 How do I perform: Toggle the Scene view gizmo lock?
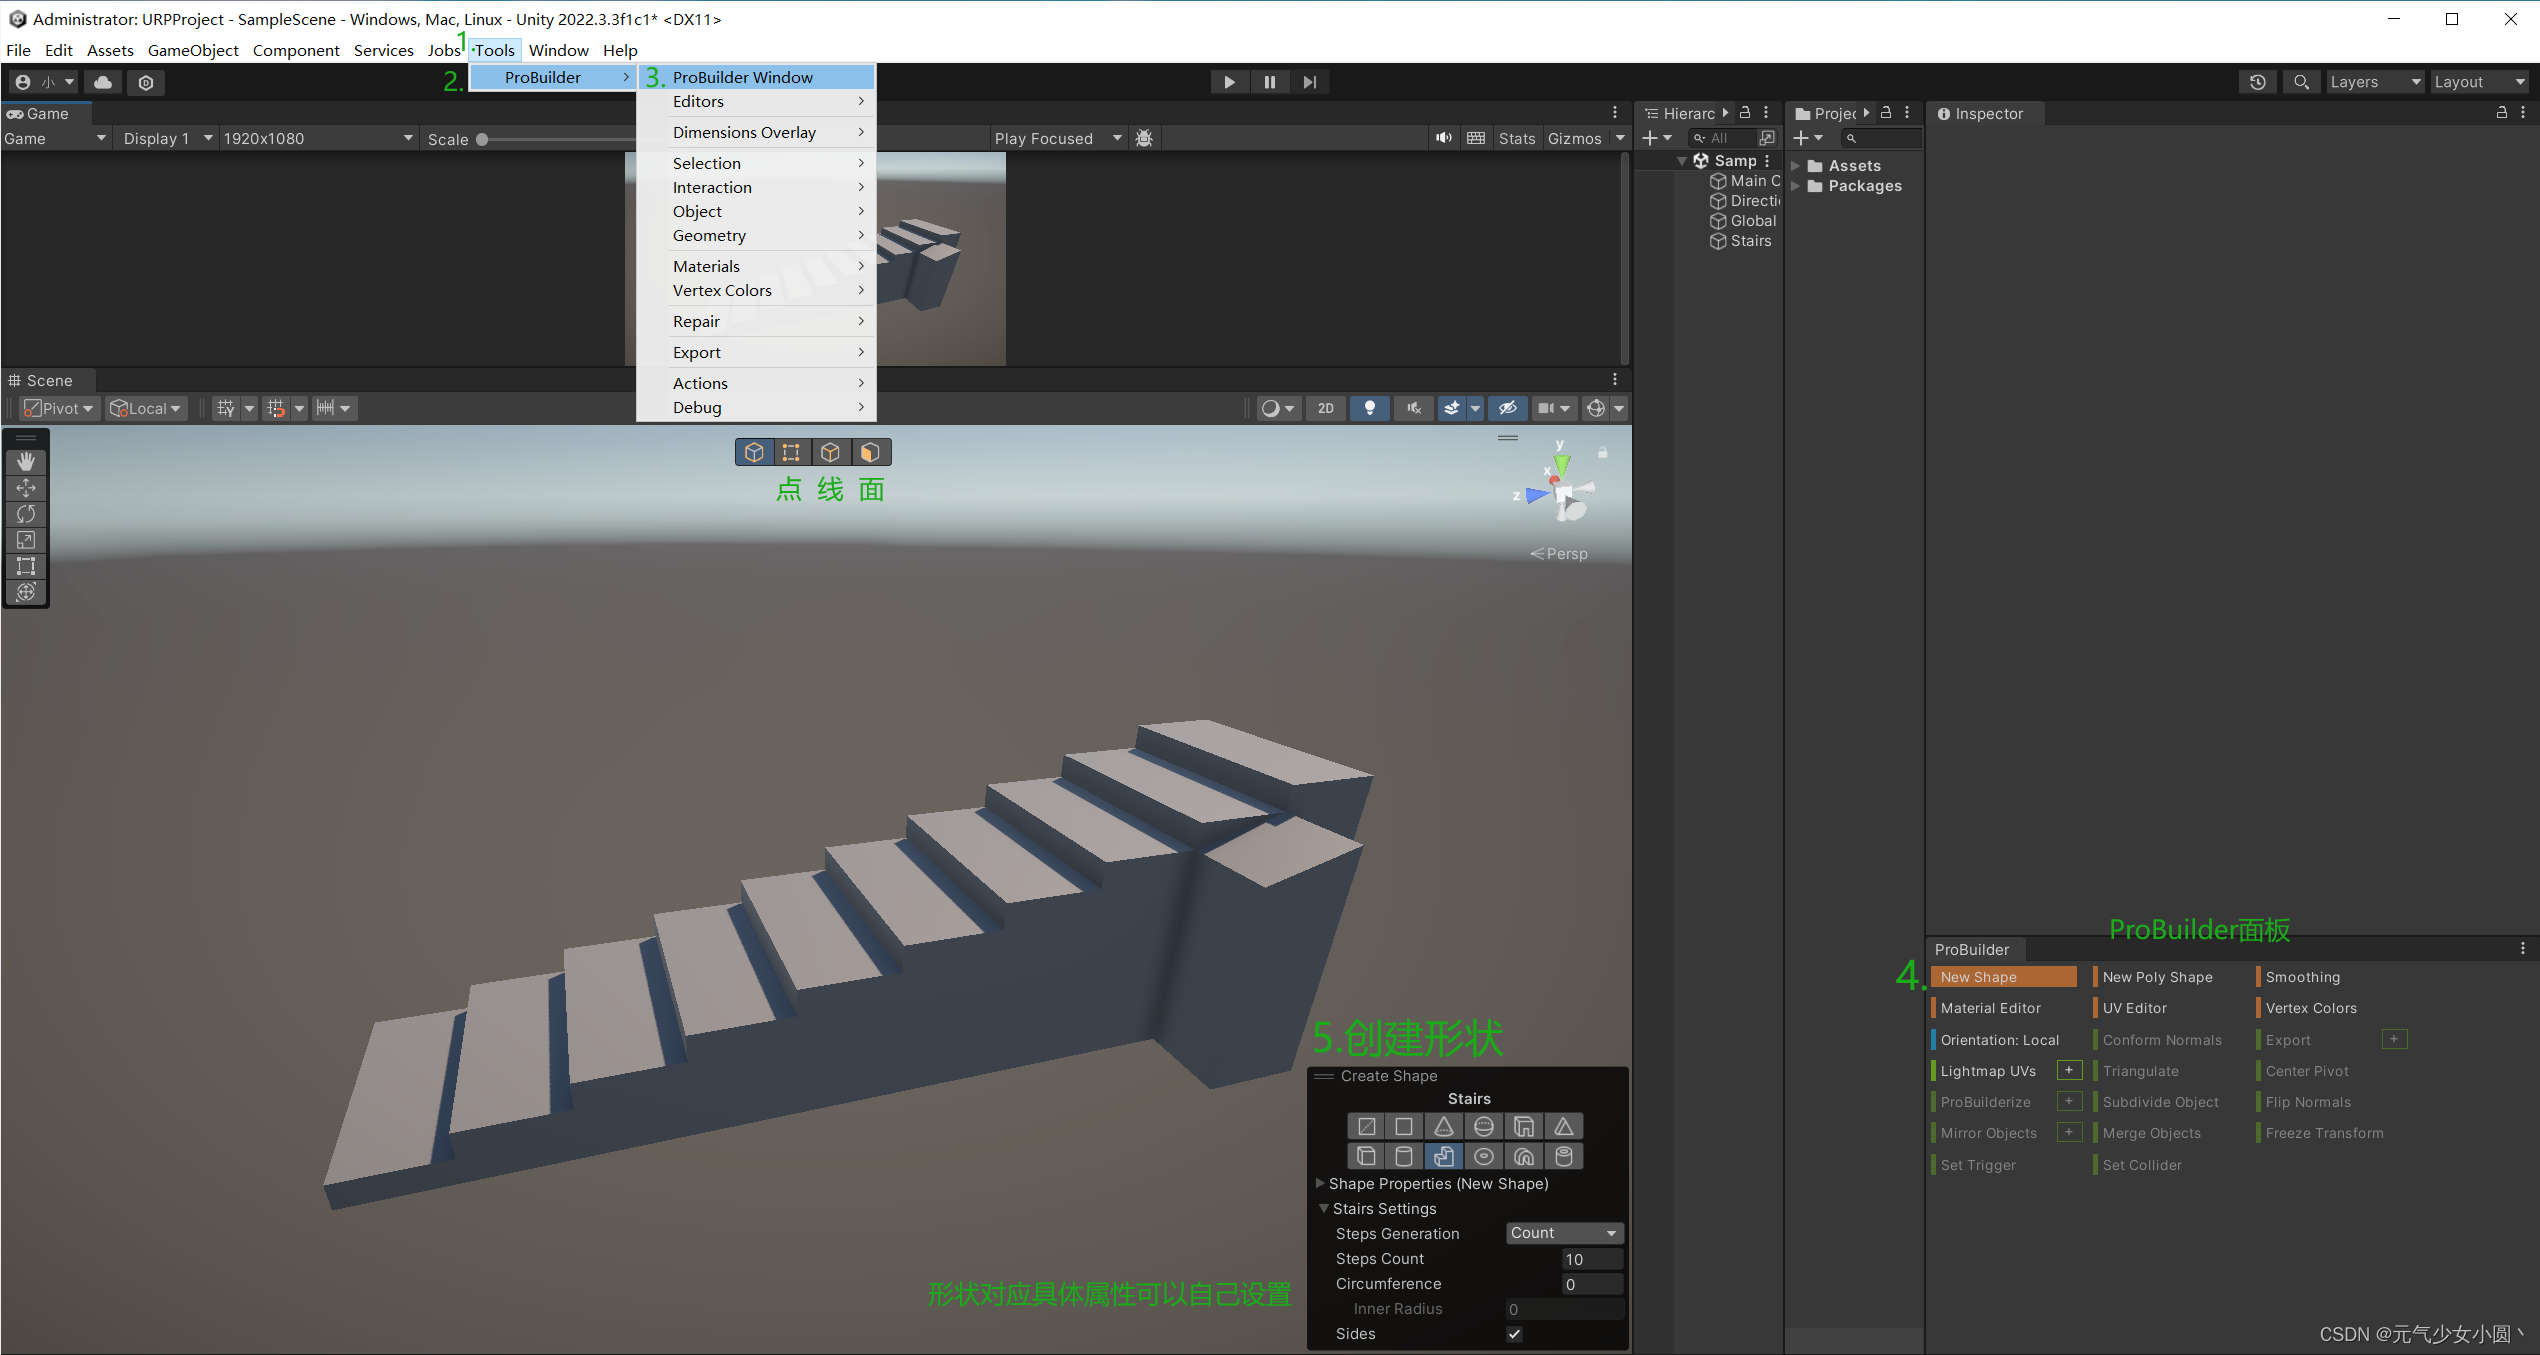pos(1602,453)
